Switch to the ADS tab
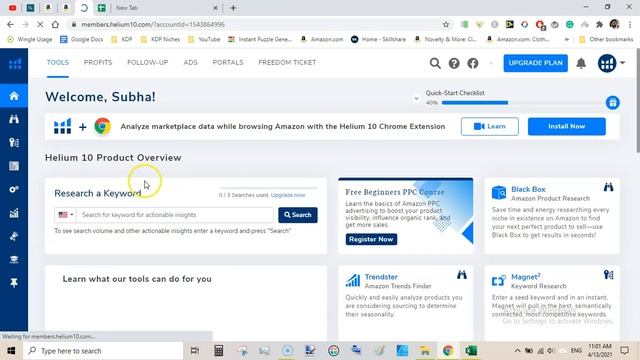 point(191,62)
